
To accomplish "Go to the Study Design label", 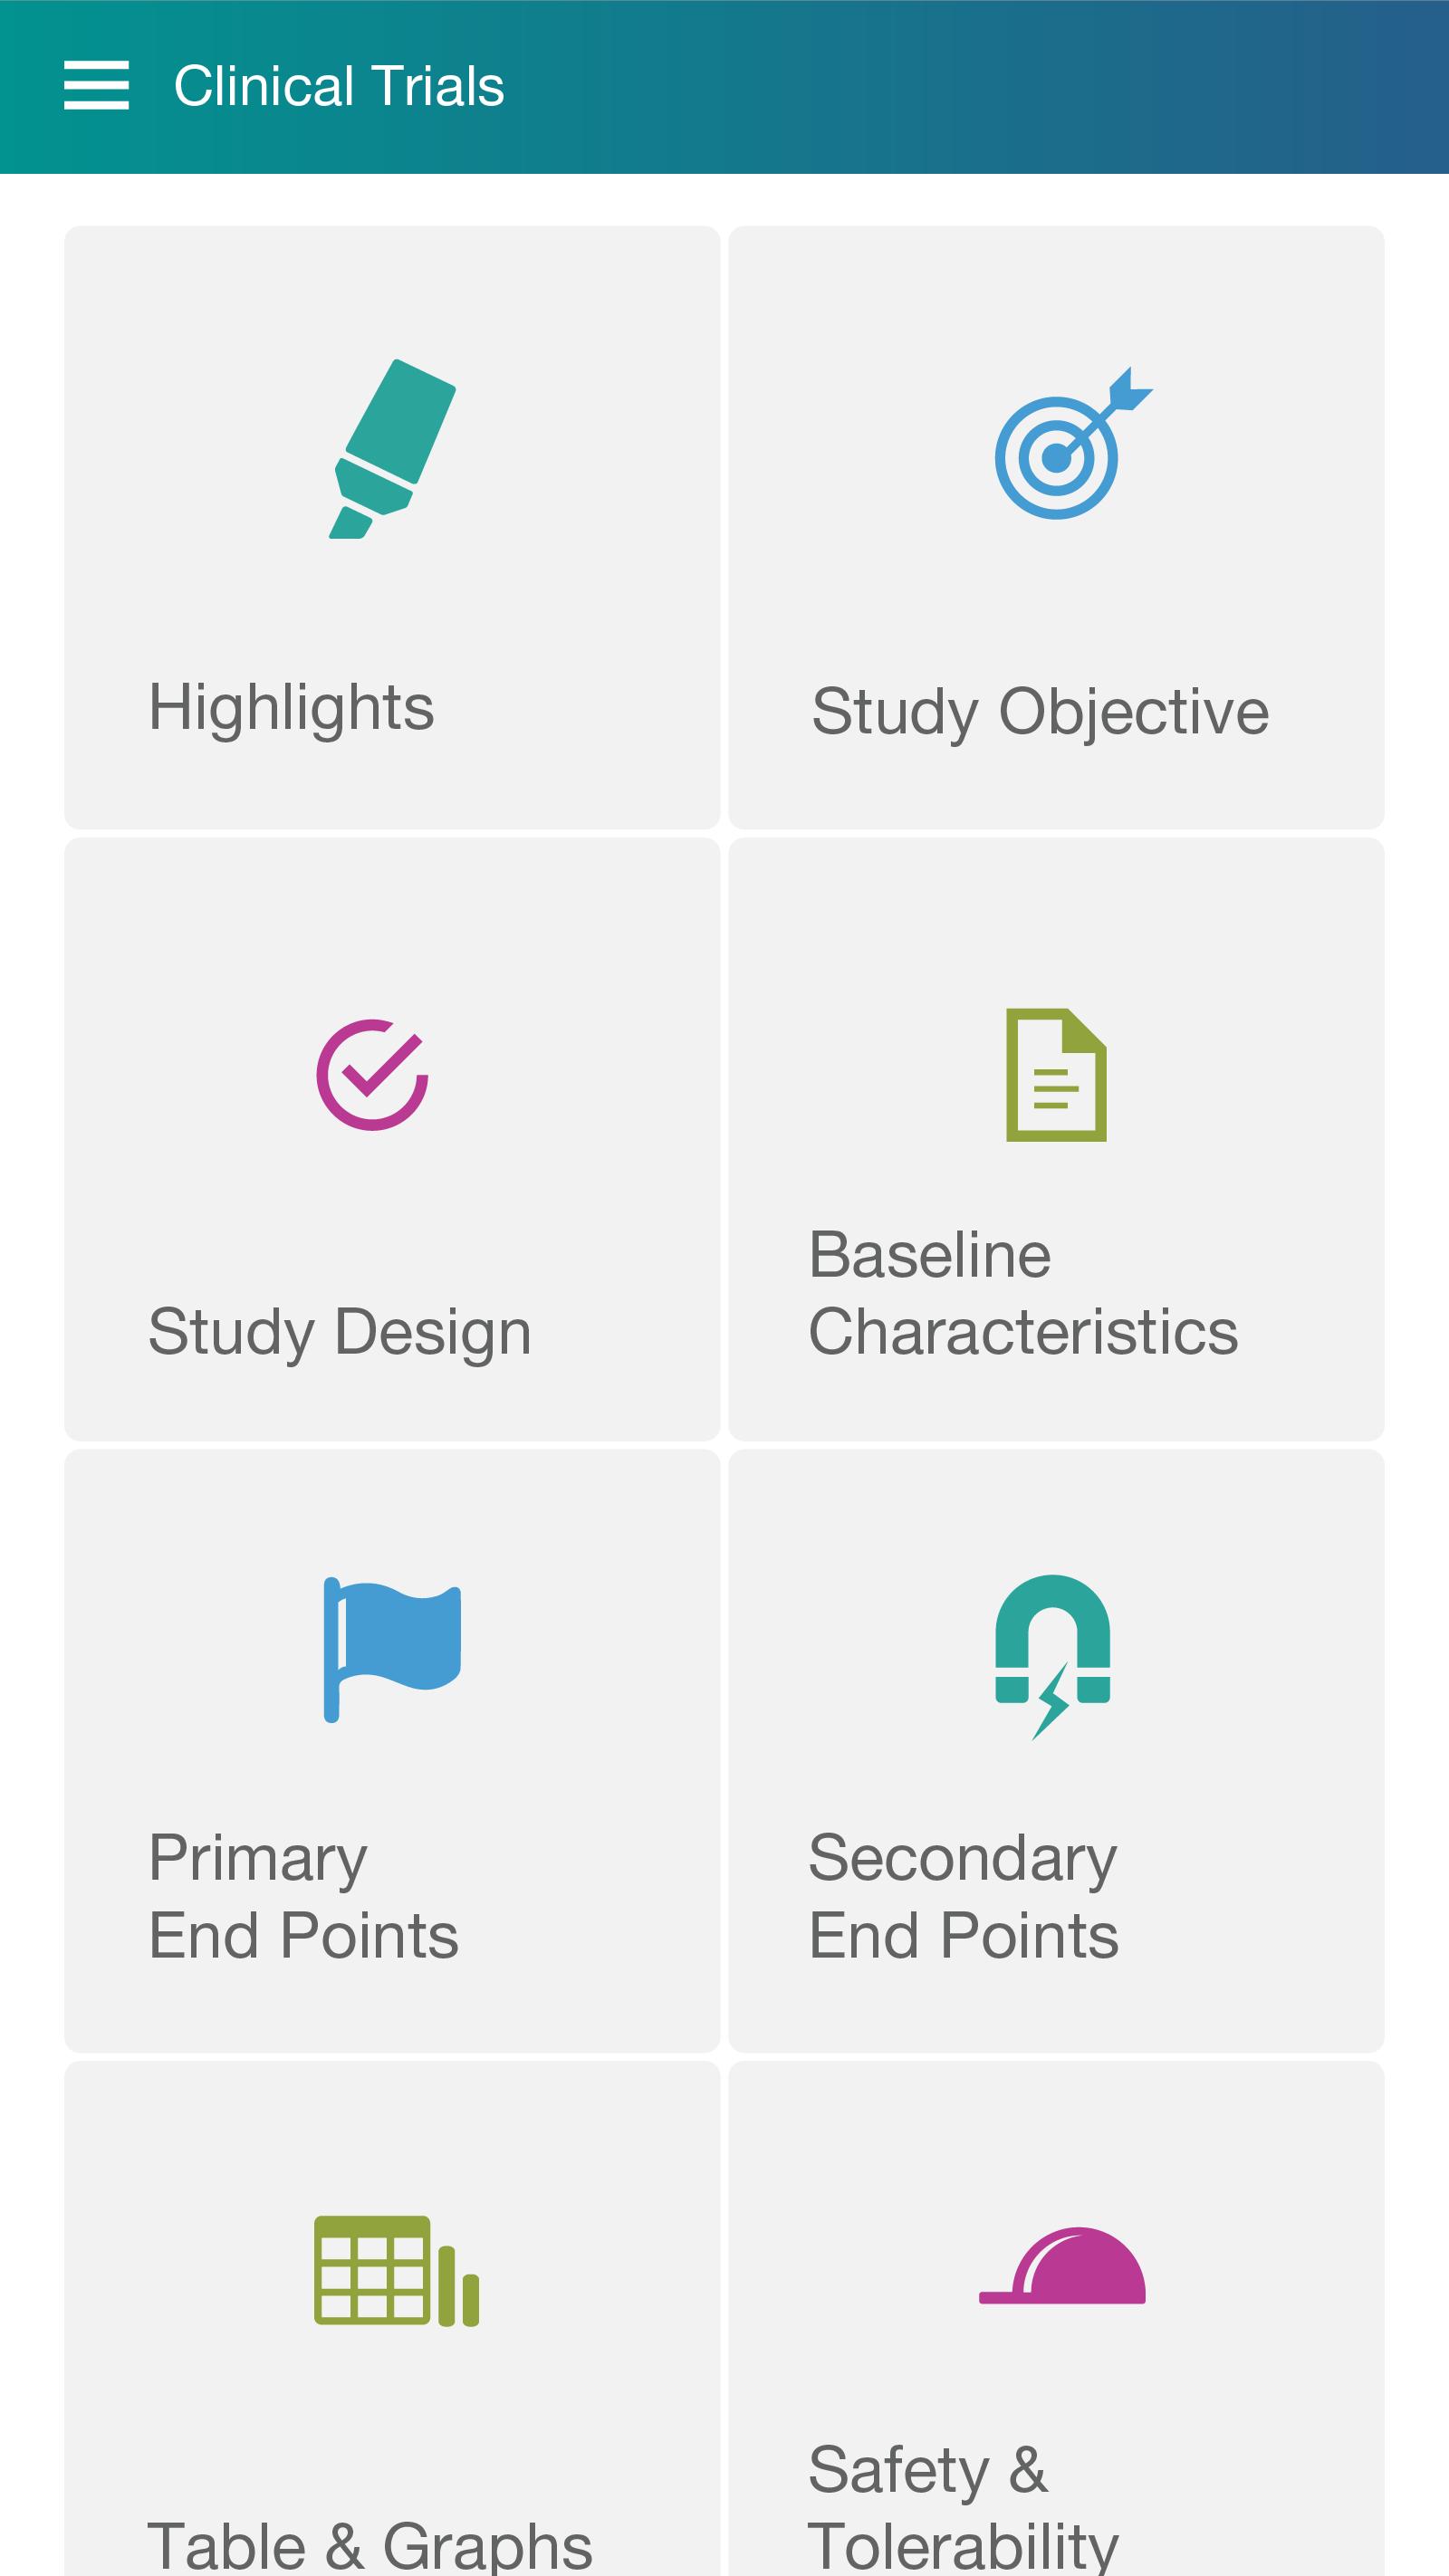I will [x=339, y=1332].
